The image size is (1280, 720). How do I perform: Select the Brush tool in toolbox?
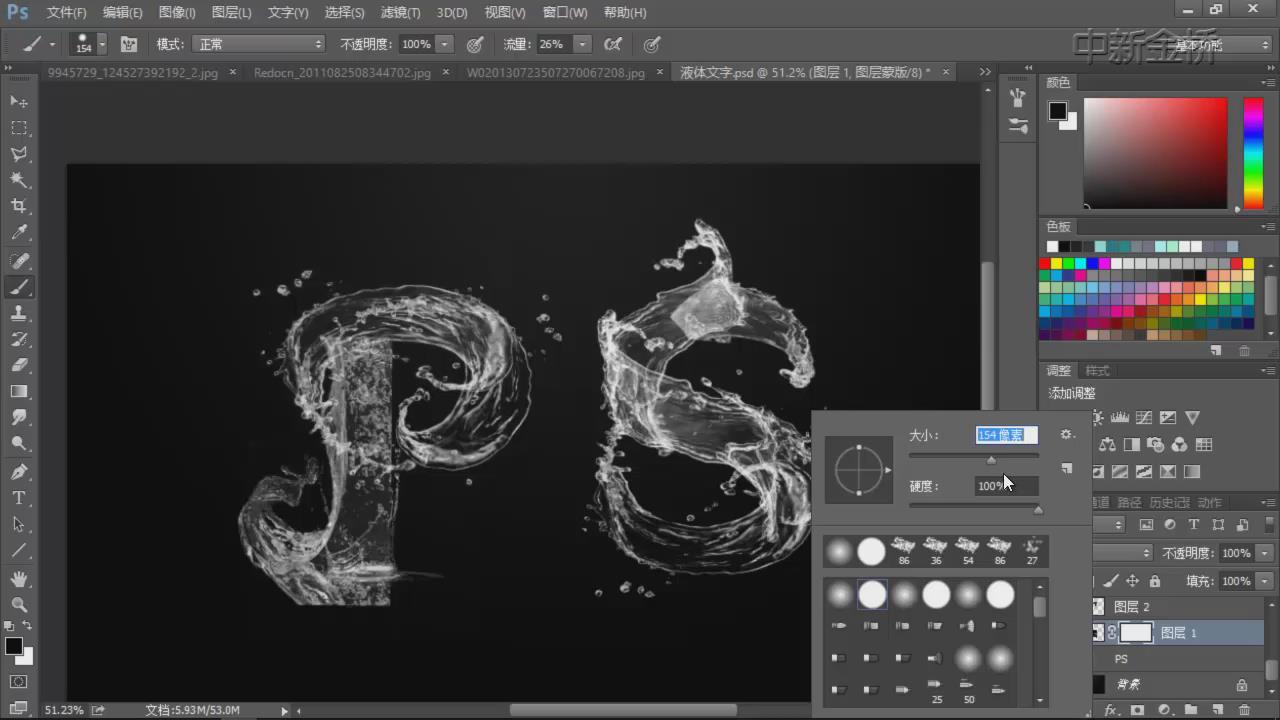(x=19, y=287)
